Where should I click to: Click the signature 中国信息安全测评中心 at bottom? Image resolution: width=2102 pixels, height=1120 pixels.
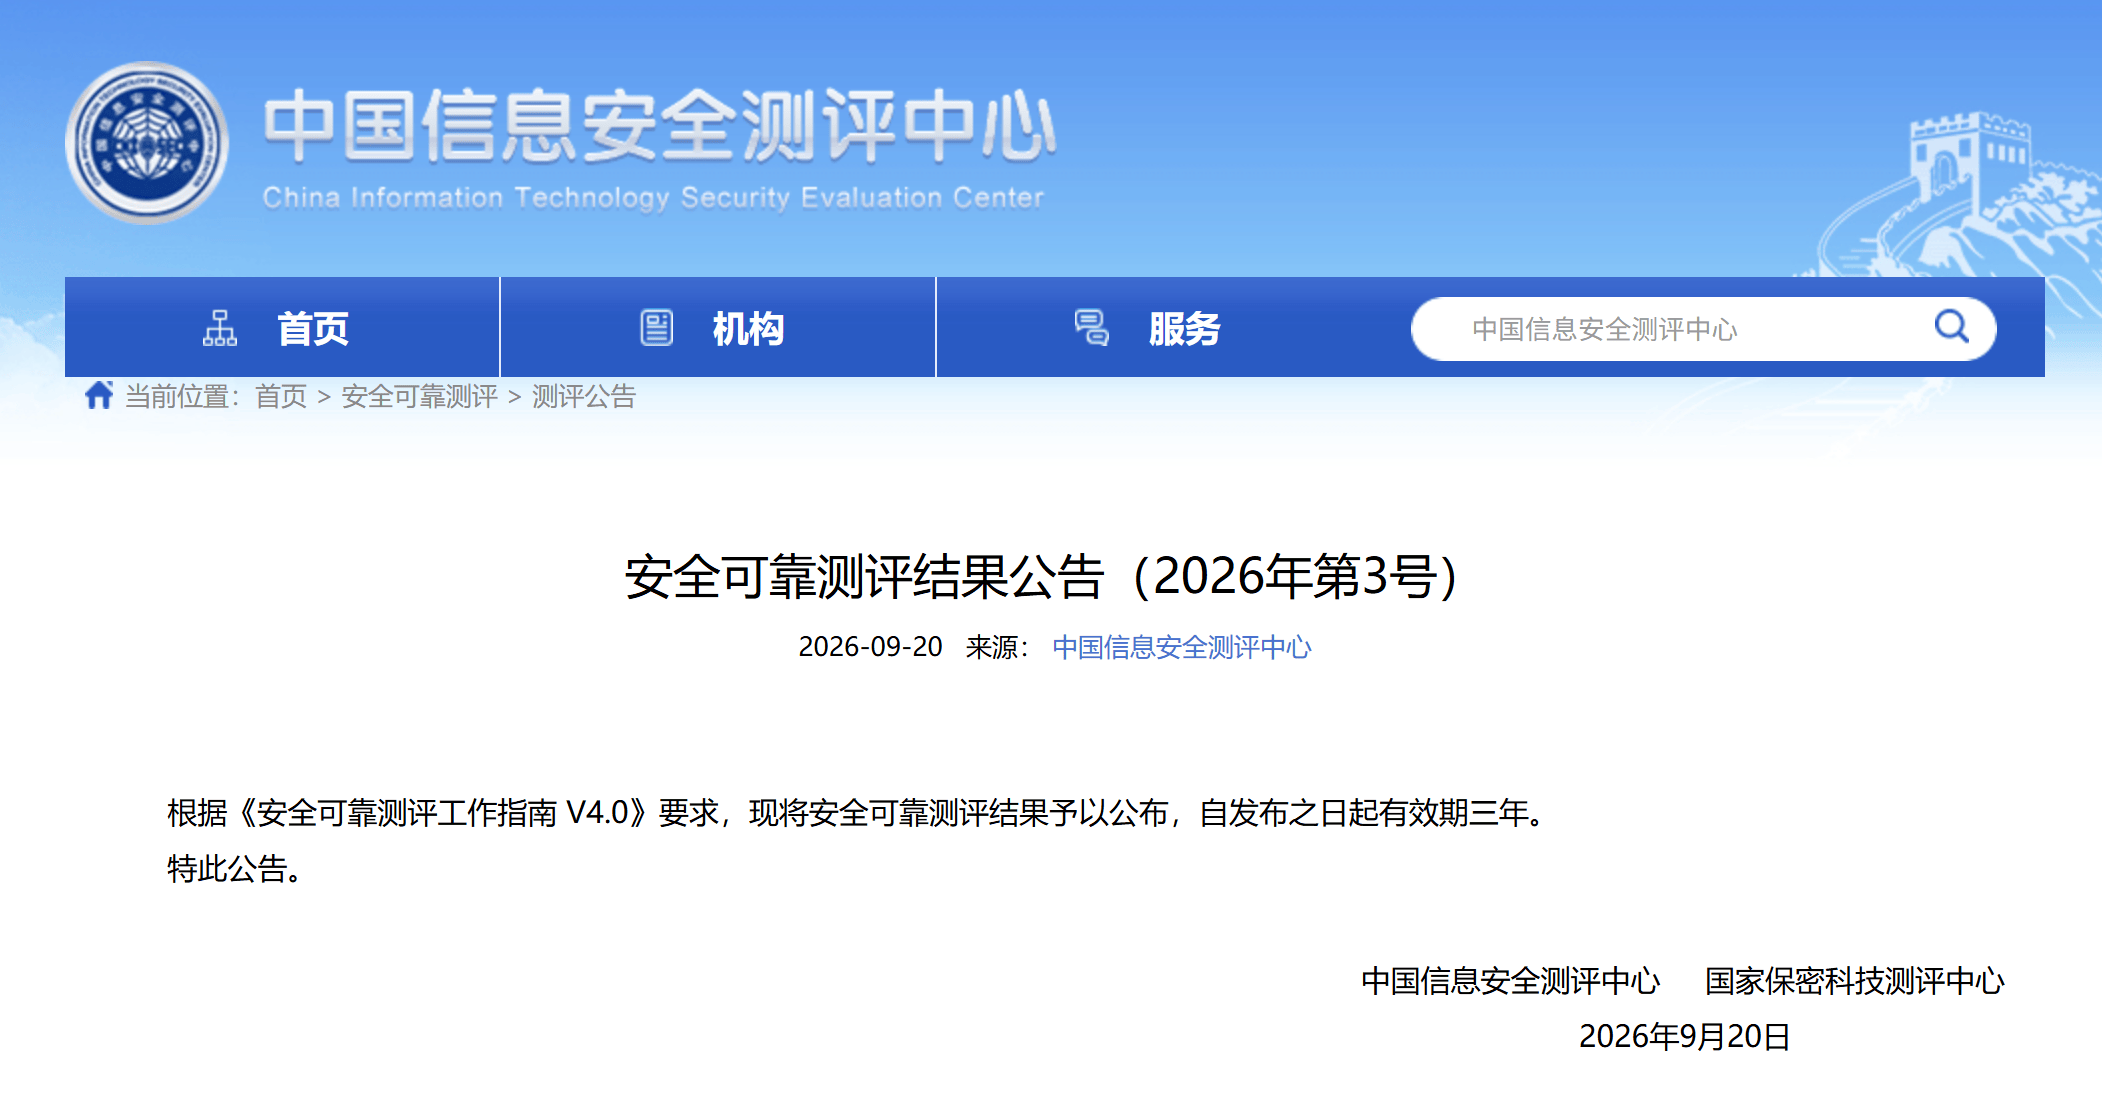1511,981
